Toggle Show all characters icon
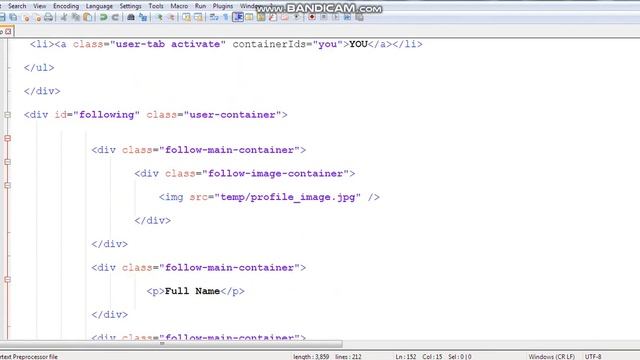 (226, 17)
